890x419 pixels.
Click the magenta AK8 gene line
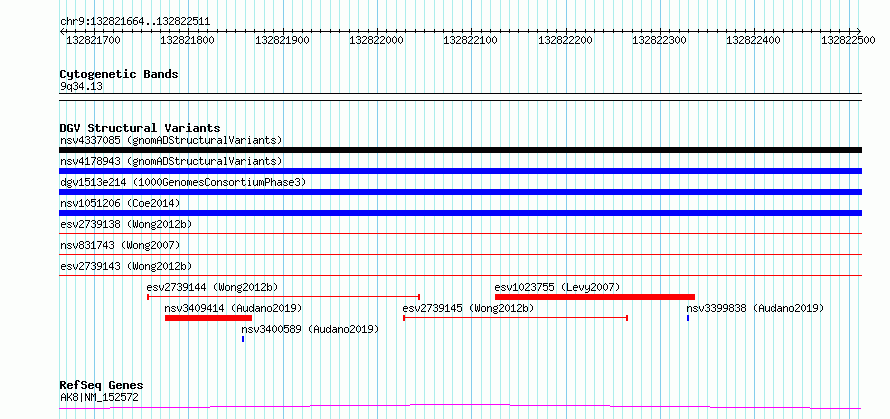(x=460, y=407)
